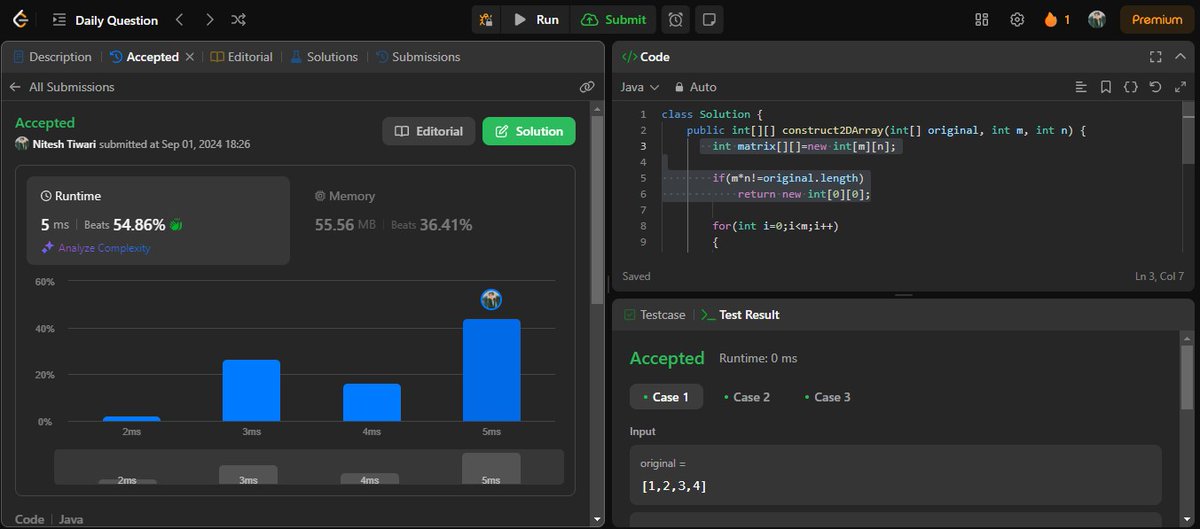Open the Java language dropdown

pyautogui.click(x=640, y=87)
